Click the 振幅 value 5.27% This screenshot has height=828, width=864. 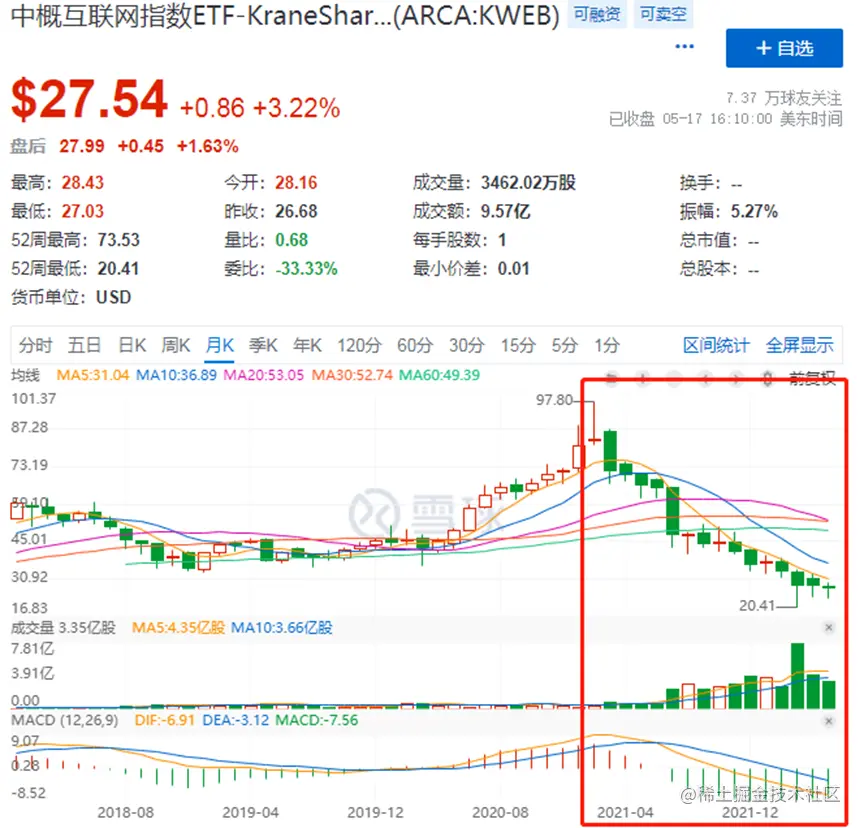pyautogui.click(x=754, y=212)
